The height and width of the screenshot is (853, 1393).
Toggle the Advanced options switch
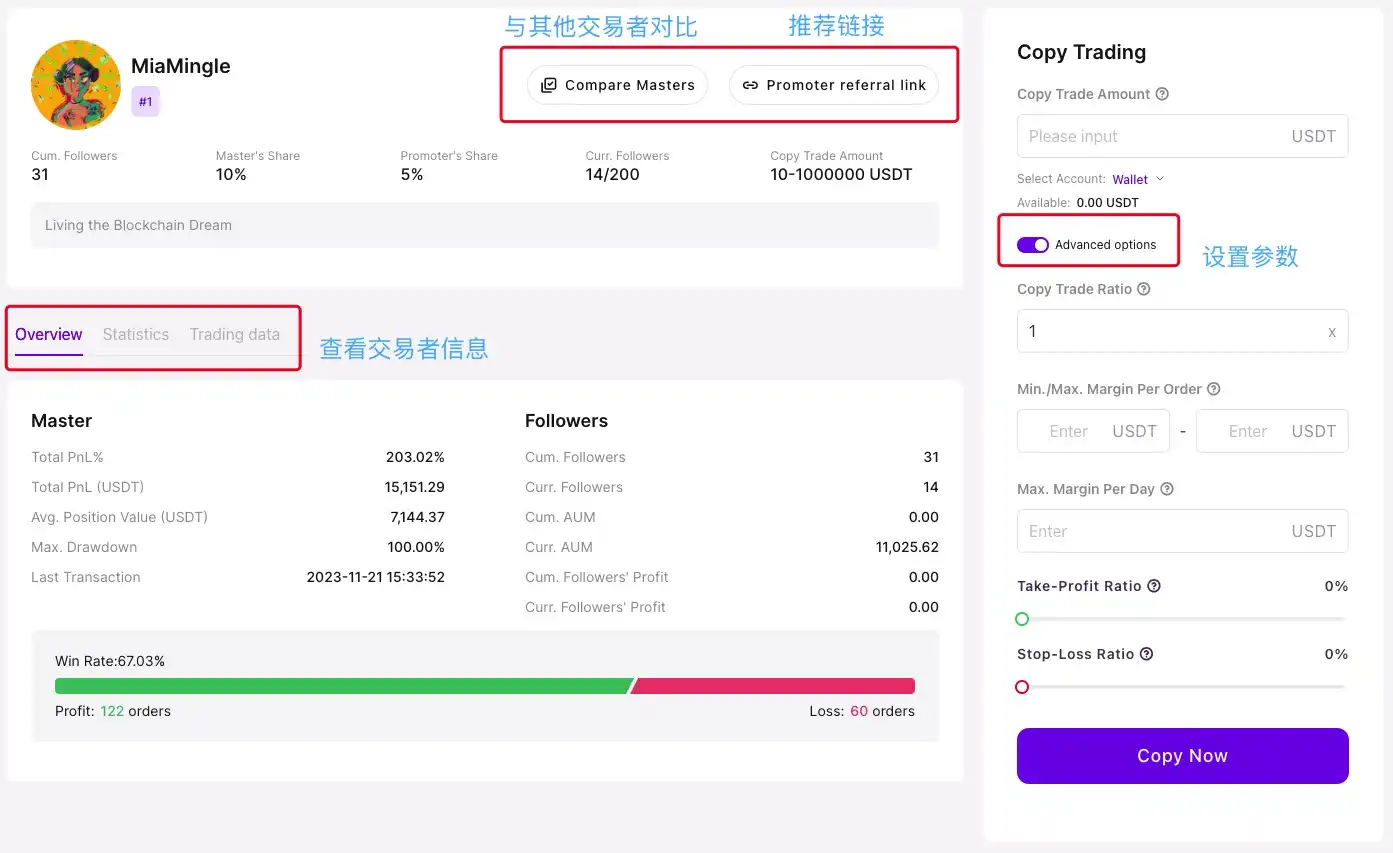(1032, 245)
